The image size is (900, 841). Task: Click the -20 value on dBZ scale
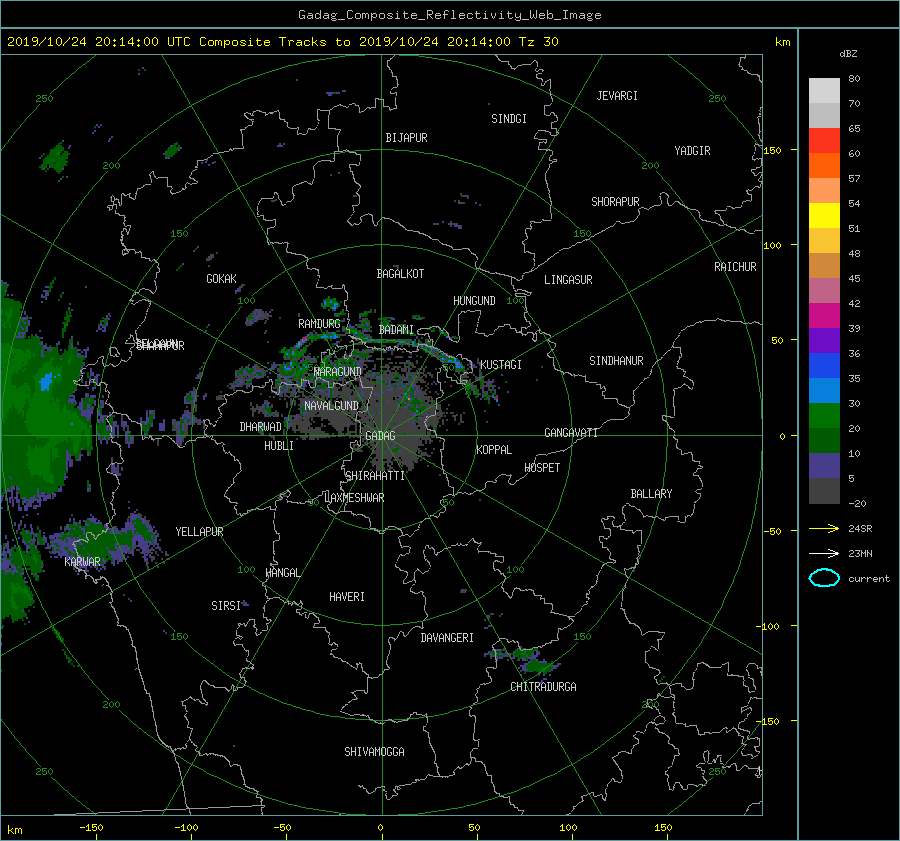857,503
